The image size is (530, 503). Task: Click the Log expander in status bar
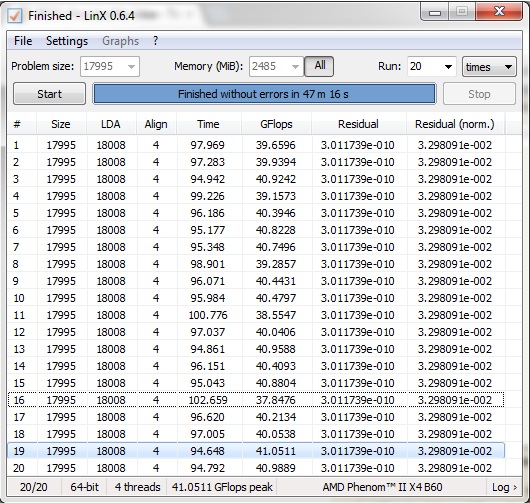504,487
